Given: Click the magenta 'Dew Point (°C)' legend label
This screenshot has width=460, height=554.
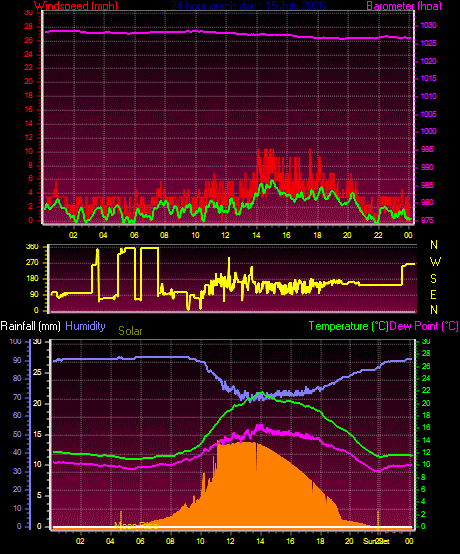Looking at the screenshot, I should pos(424,326).
